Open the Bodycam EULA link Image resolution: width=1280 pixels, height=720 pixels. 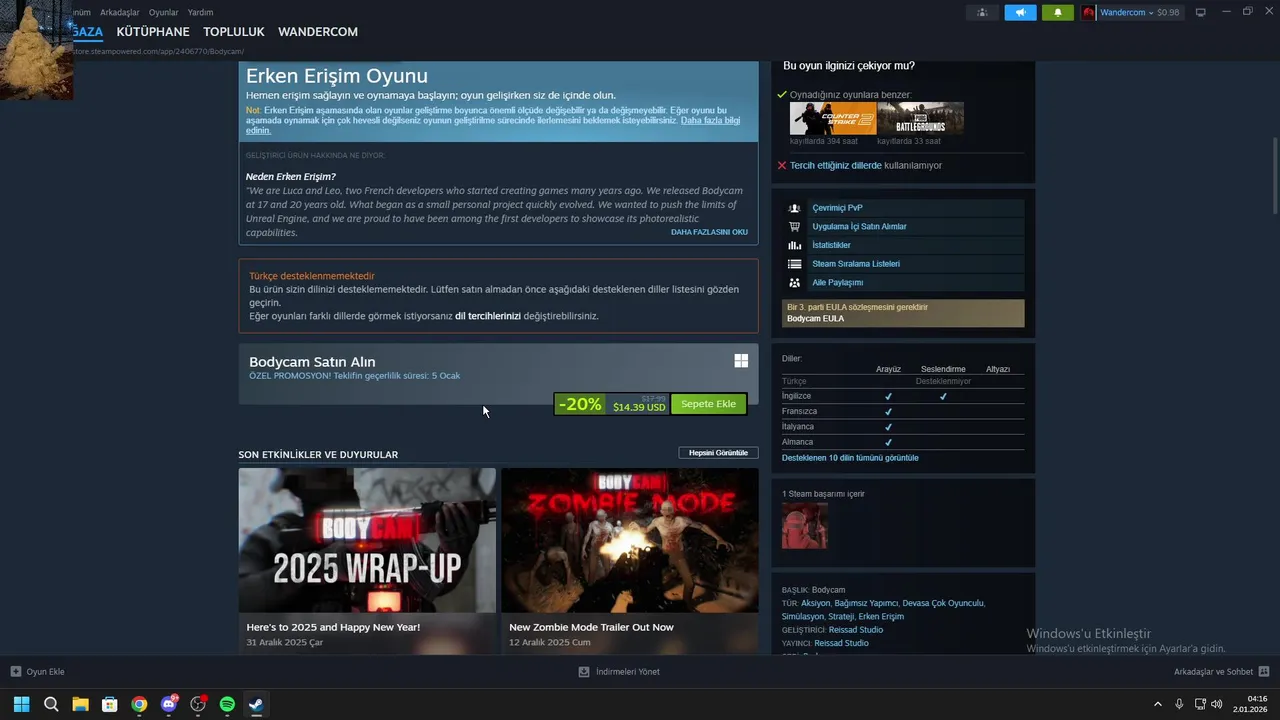(x=815, y=318)
